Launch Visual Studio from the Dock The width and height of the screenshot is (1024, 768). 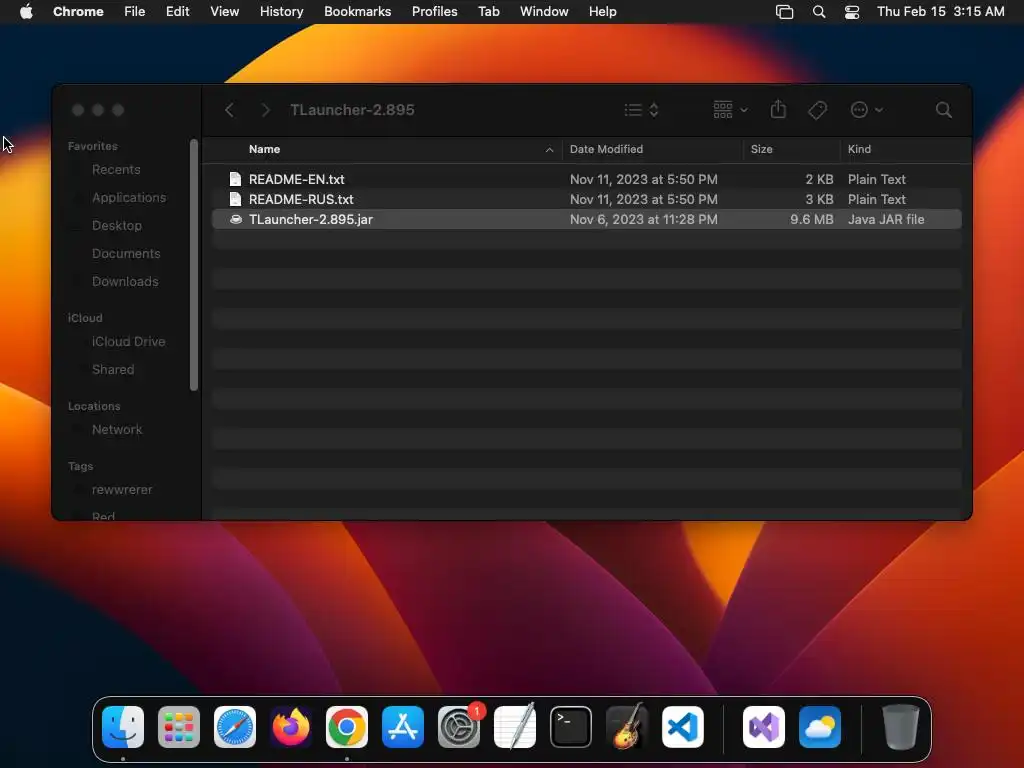pyautogui.click(x=764, y=727)
